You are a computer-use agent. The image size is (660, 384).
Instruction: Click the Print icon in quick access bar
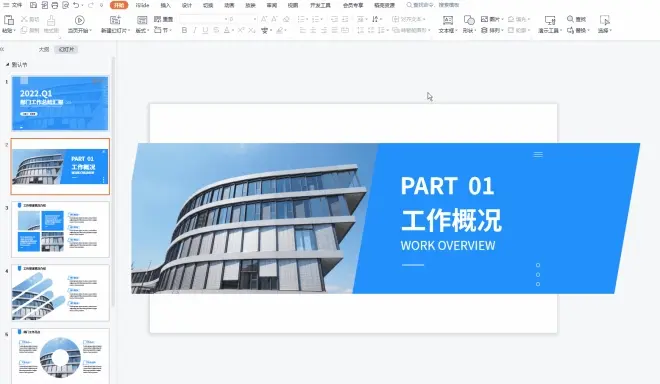(55, 5)
